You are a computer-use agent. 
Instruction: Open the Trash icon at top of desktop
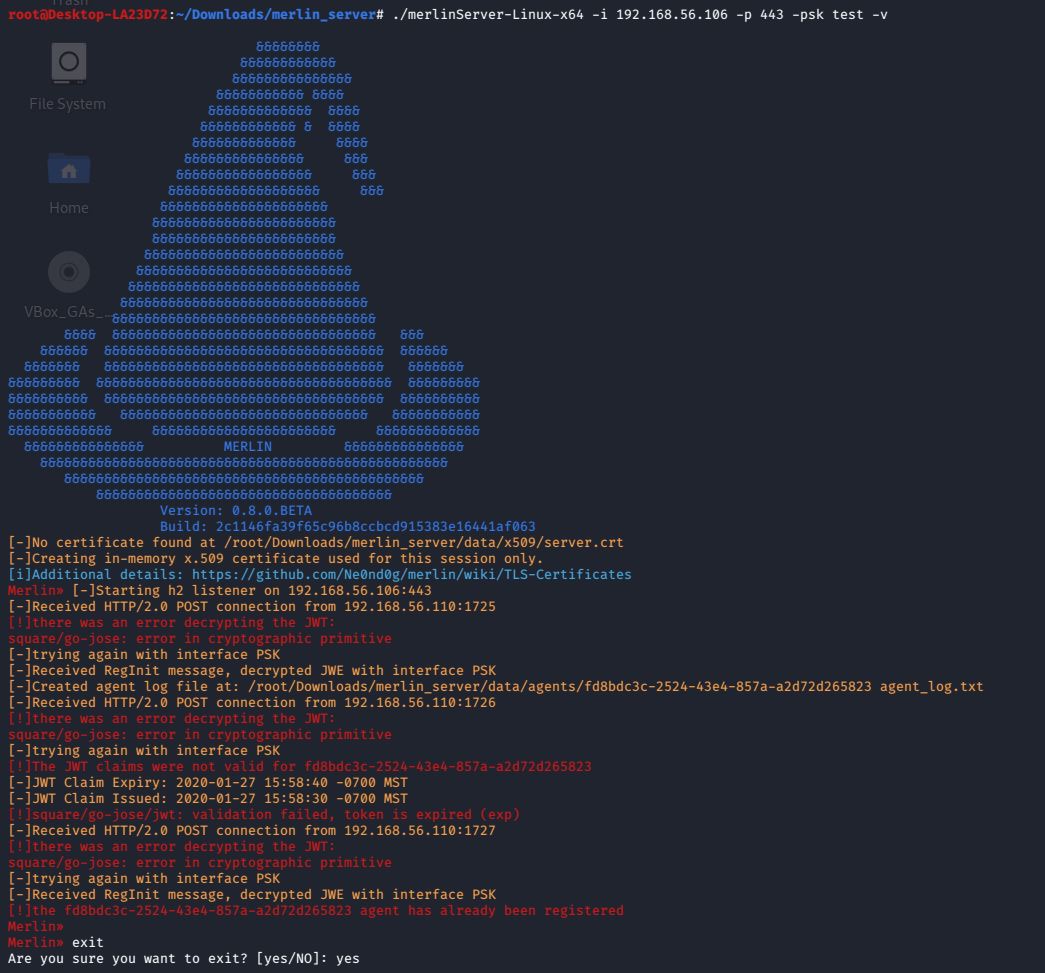coord(68,5)
